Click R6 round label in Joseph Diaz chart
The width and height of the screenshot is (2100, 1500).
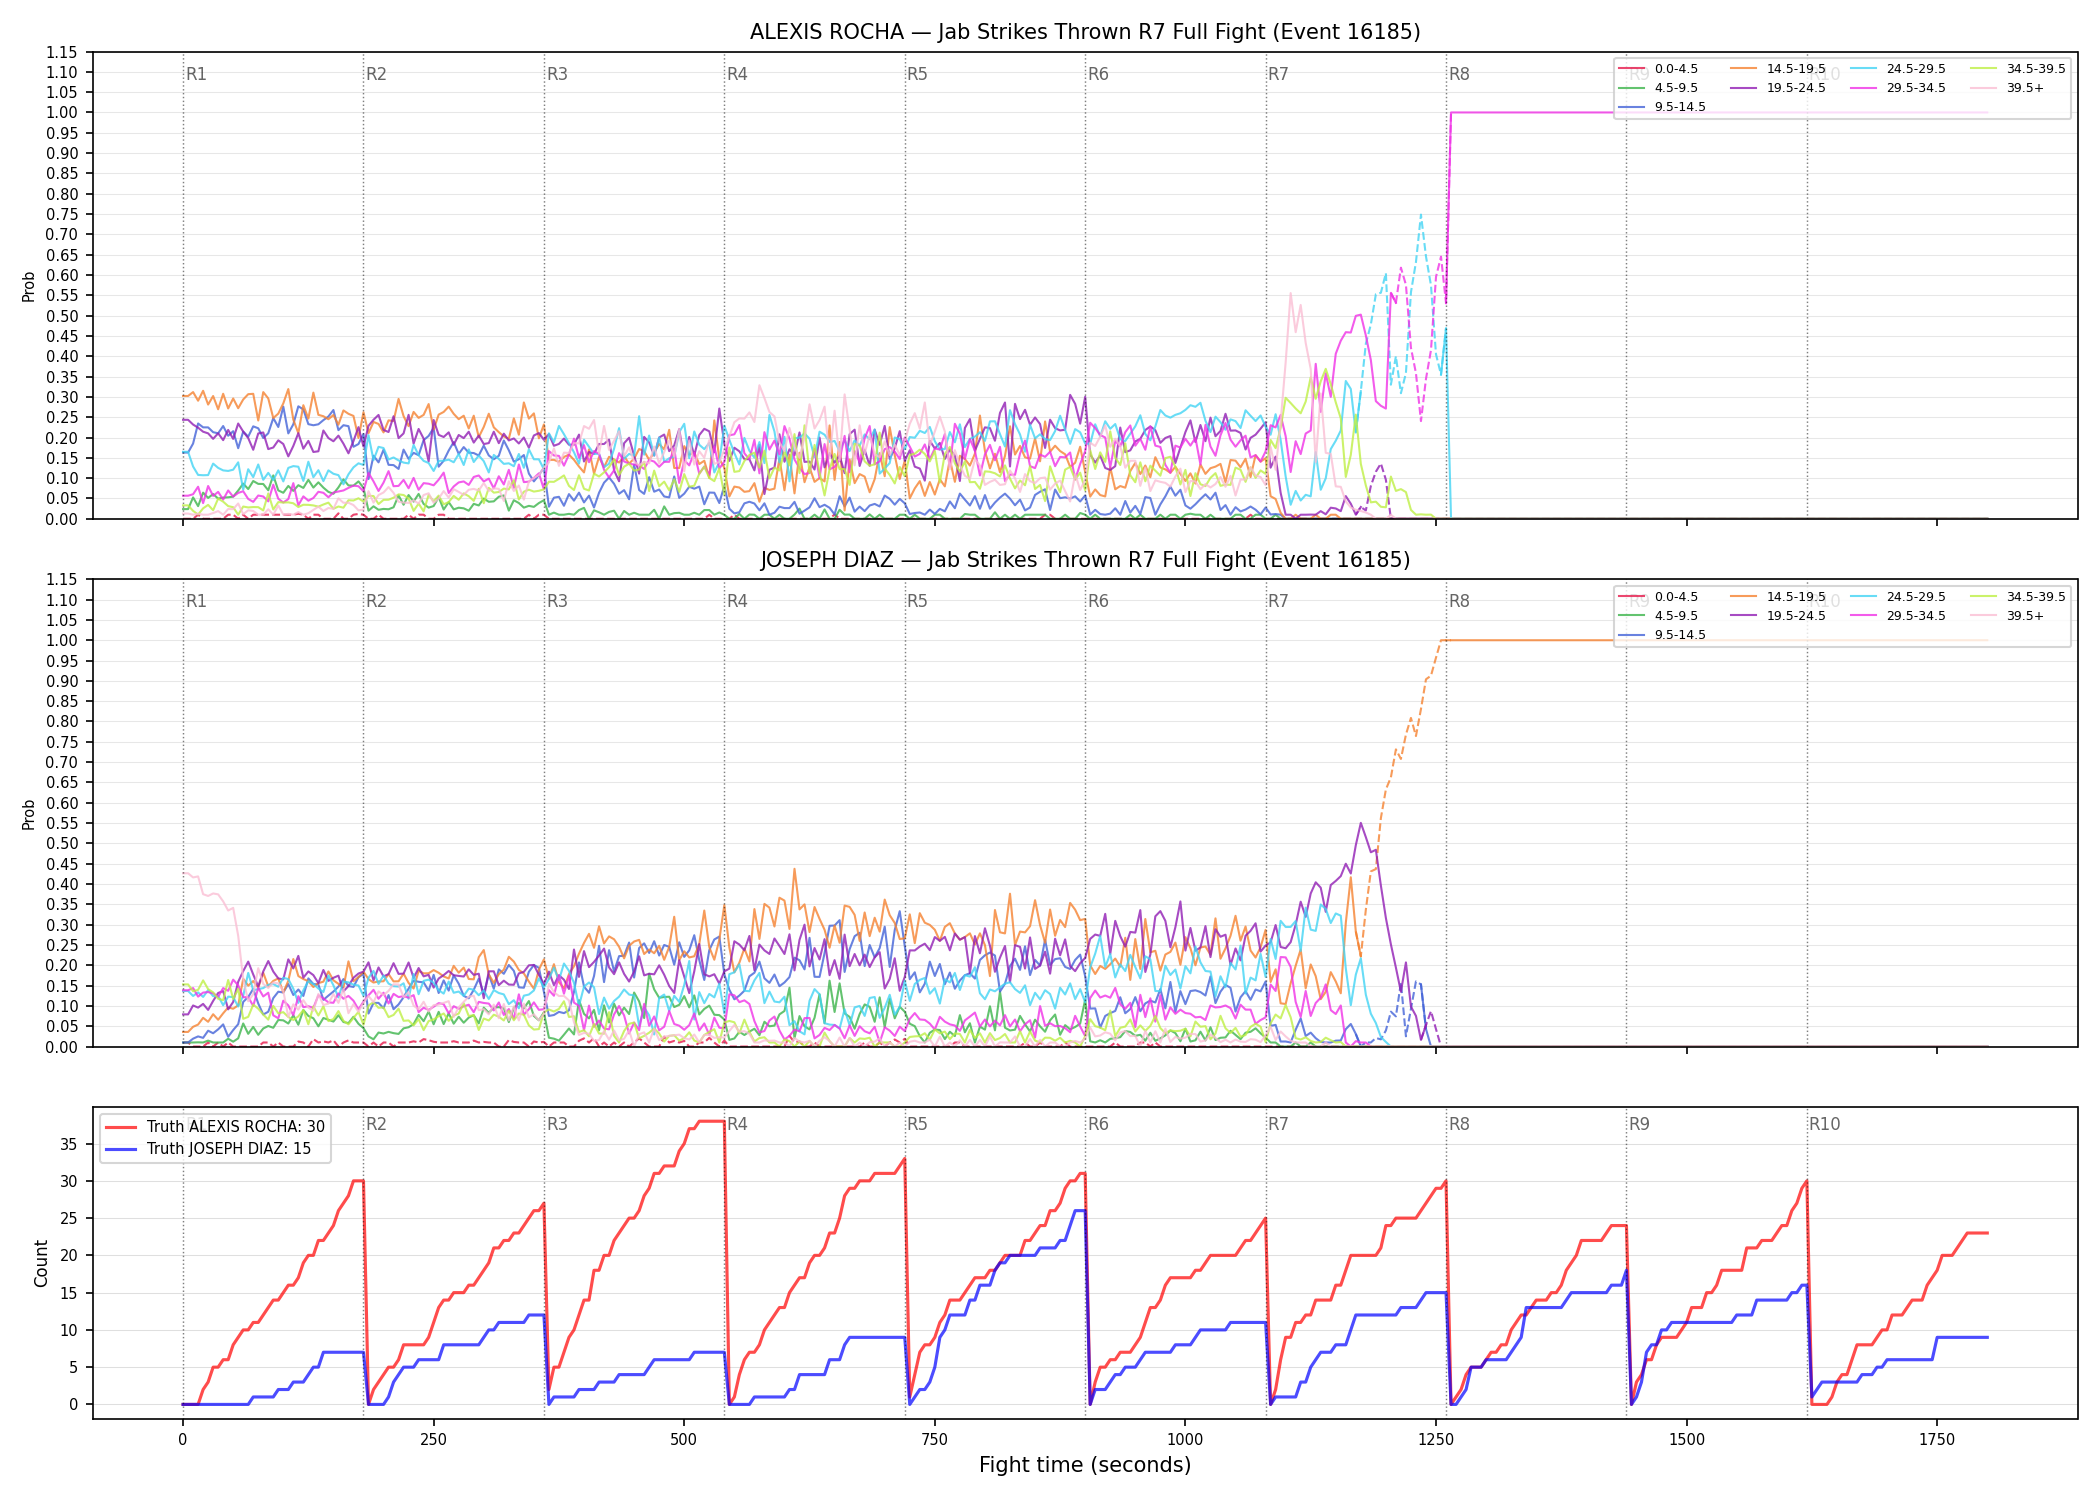tap(1098, 601)
